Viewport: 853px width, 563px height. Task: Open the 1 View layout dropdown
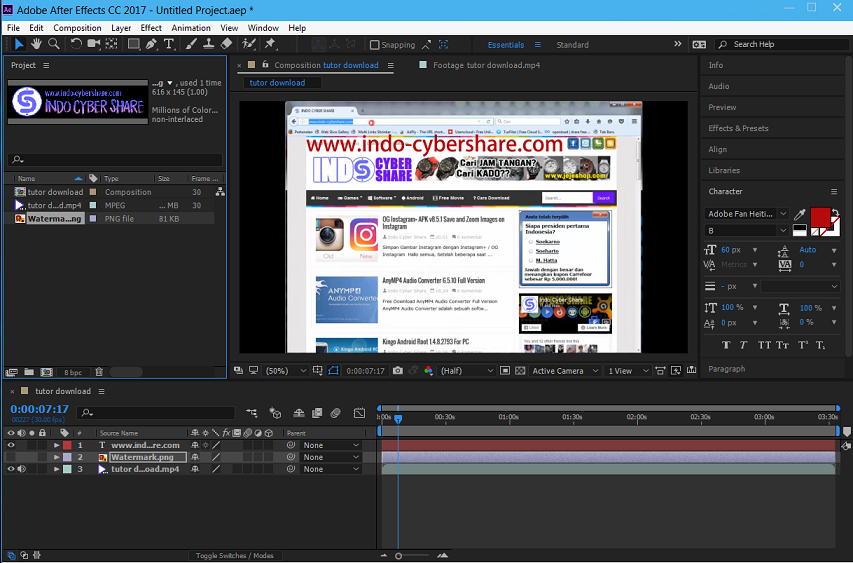click(x=628, y=370)
